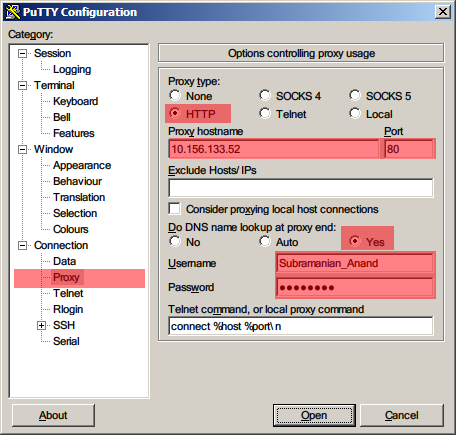Collapse the Terminal tree node
This screenshot has width=456, height=435.
(x=22, y=85)
